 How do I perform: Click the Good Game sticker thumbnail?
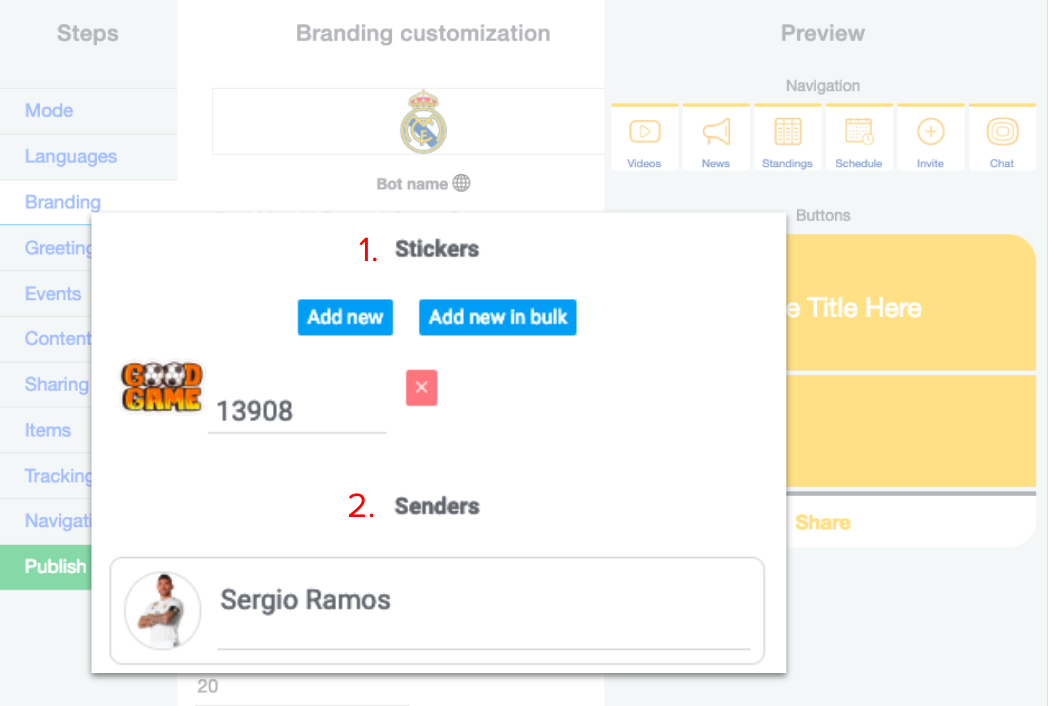pos(161,387)
